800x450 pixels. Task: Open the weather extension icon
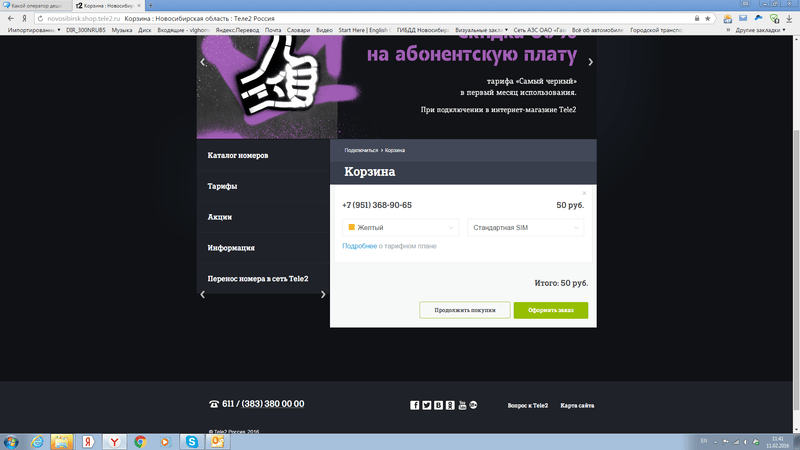coord(728,18)
